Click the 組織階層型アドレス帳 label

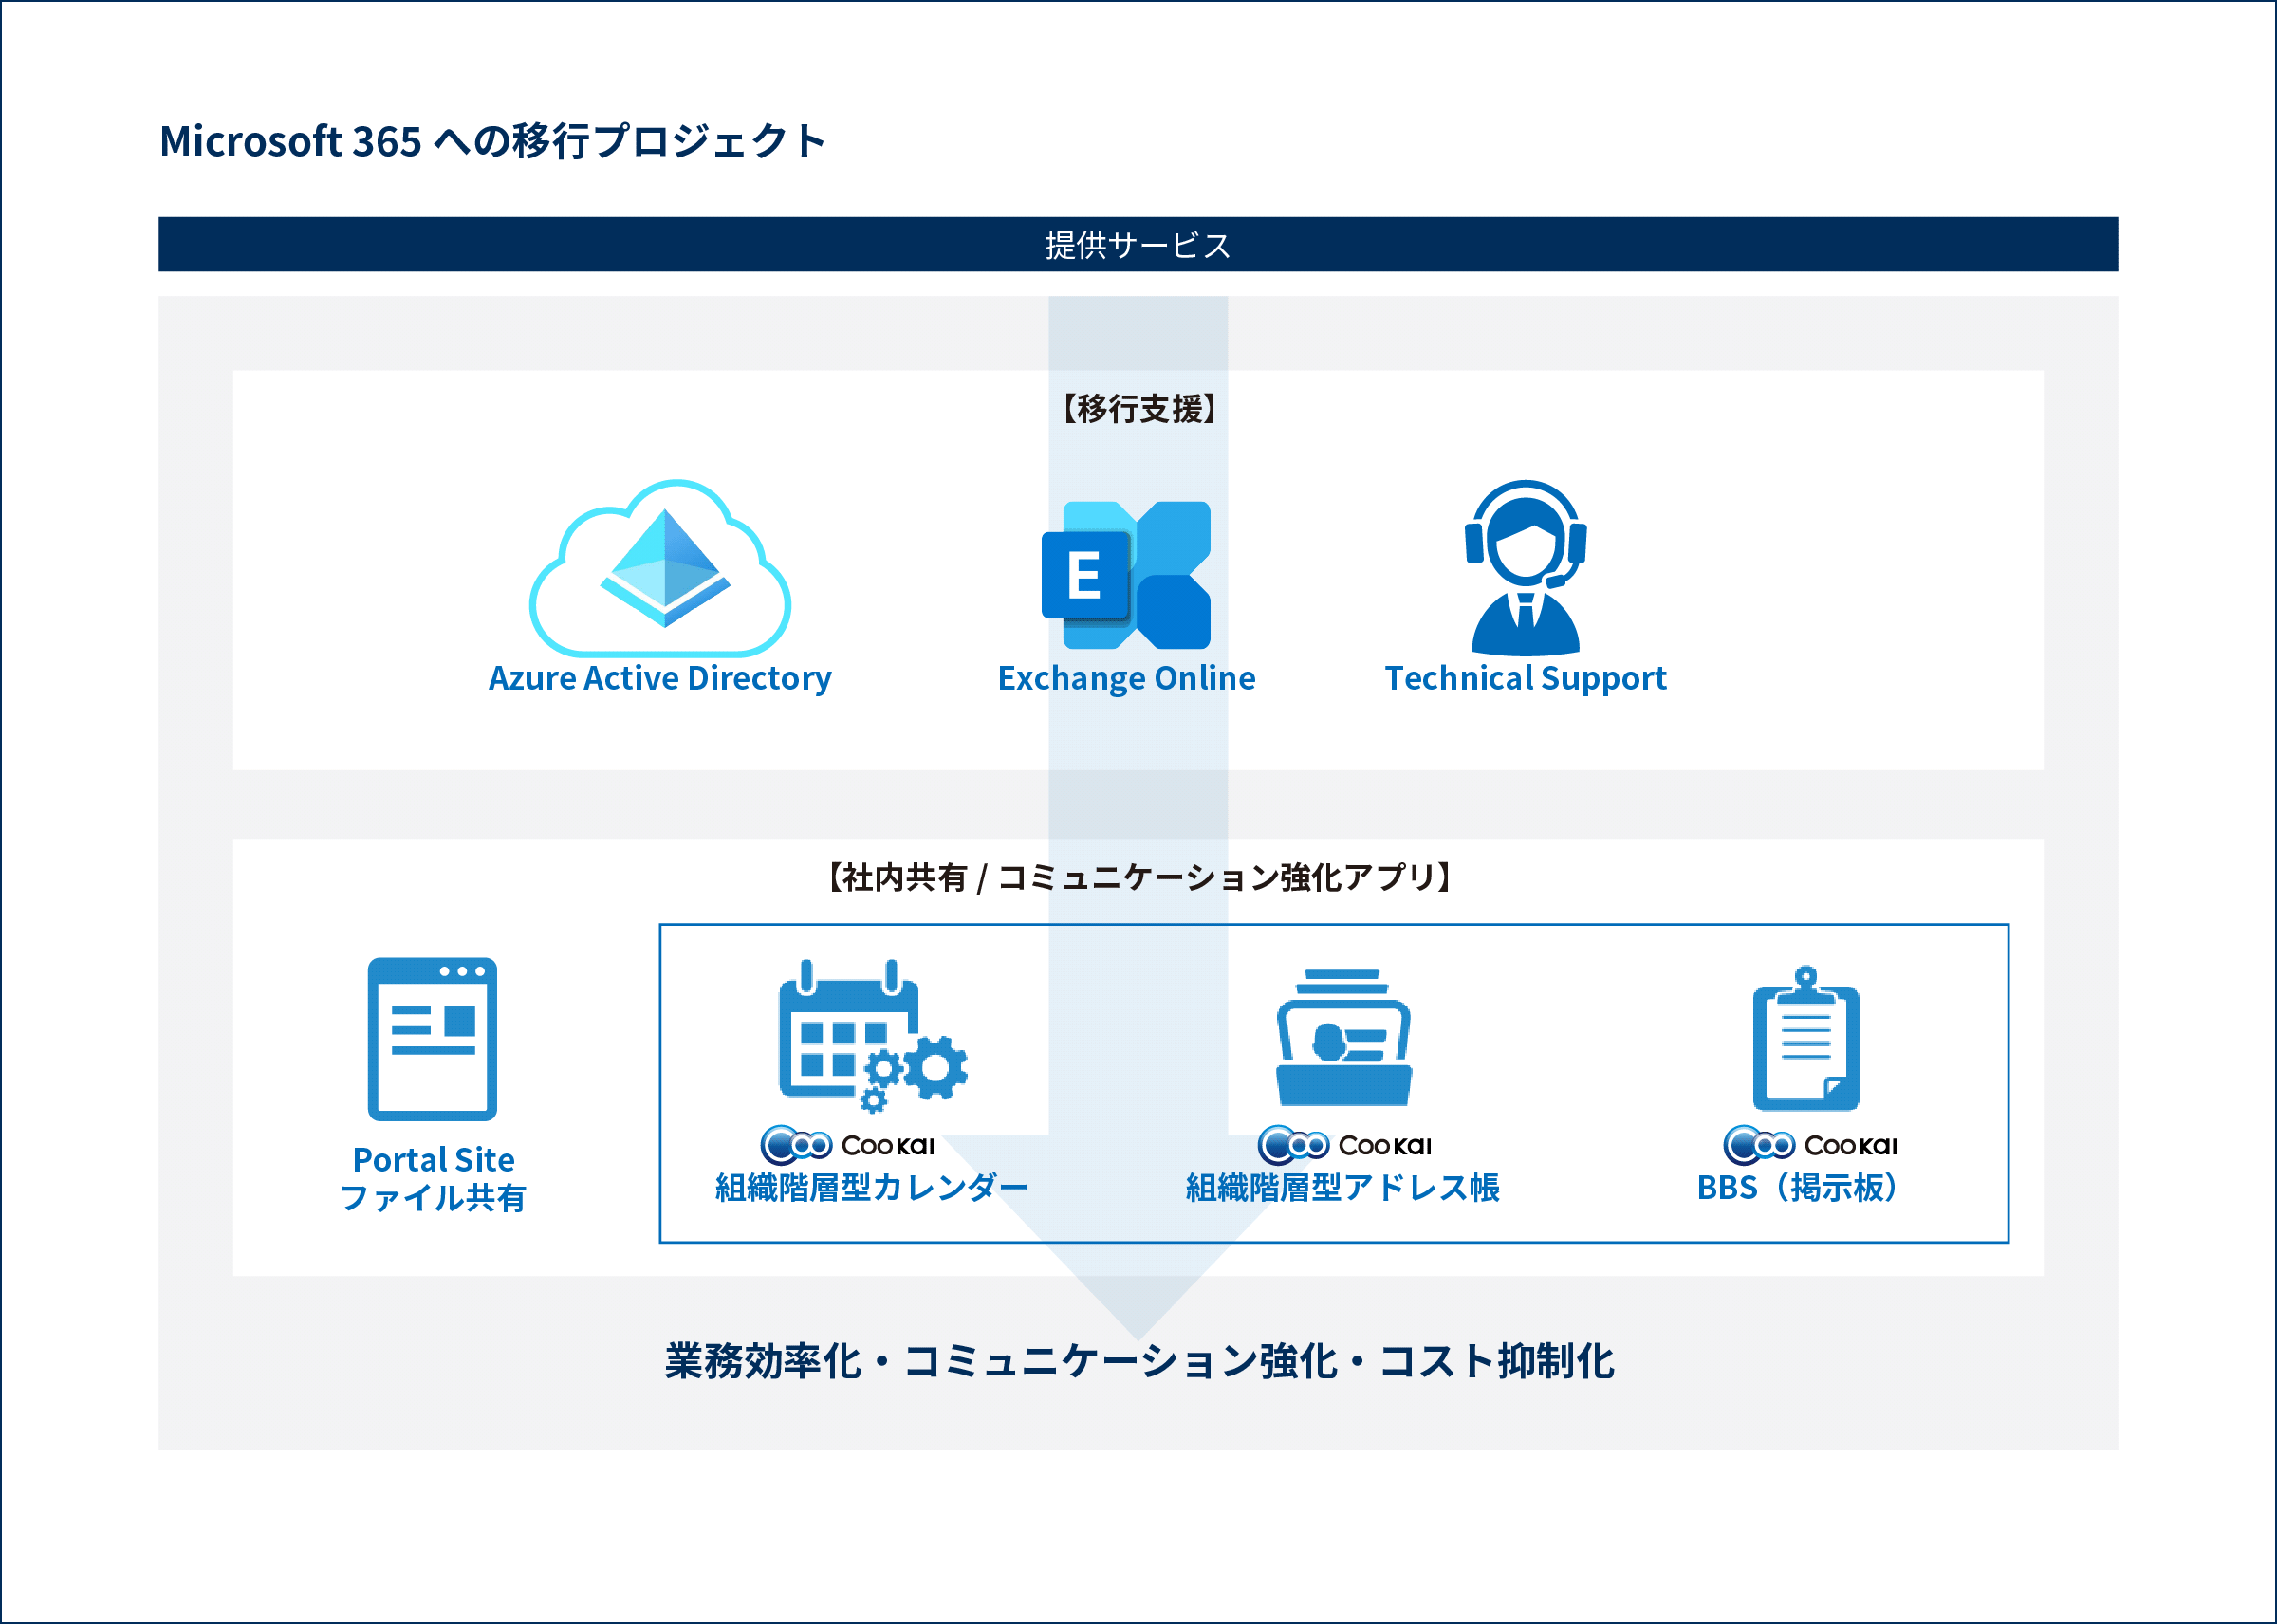click(x=1343, y=1188)
